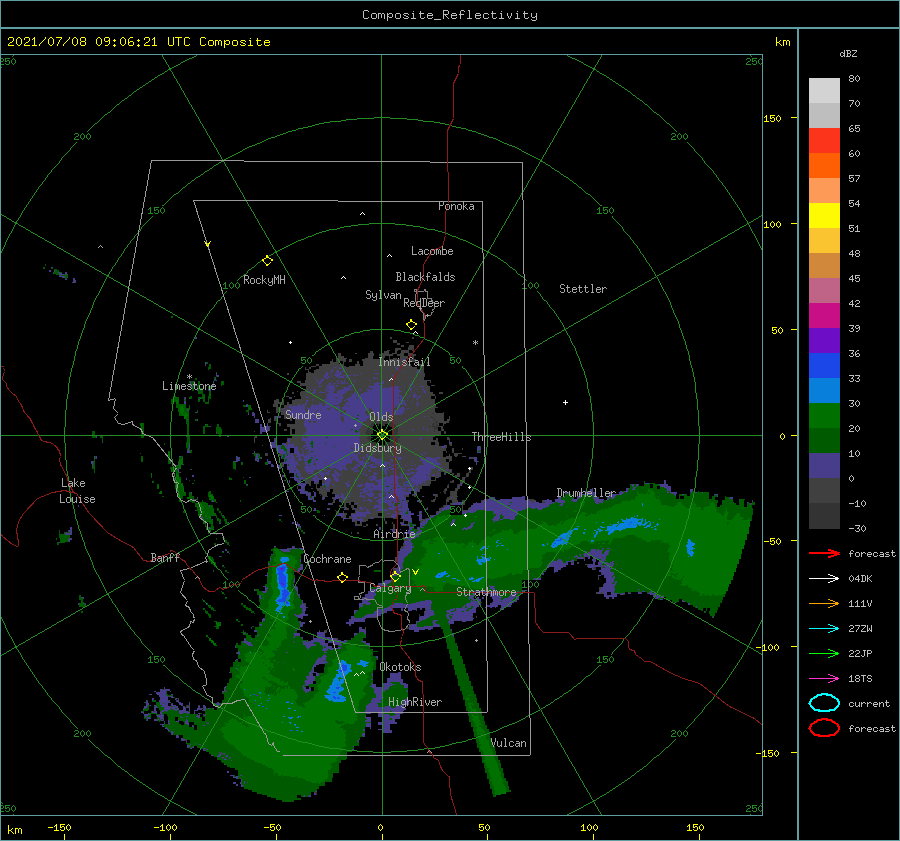Click the Blackfalds city label
The width and height of the screenshot is (900, 841).
pyautogui.click(x=425, y=277)
